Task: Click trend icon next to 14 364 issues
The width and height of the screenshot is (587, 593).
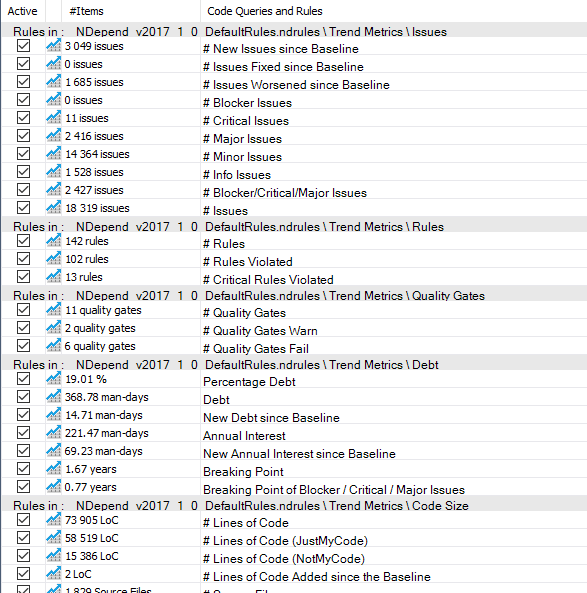Action: click(53, 154)
